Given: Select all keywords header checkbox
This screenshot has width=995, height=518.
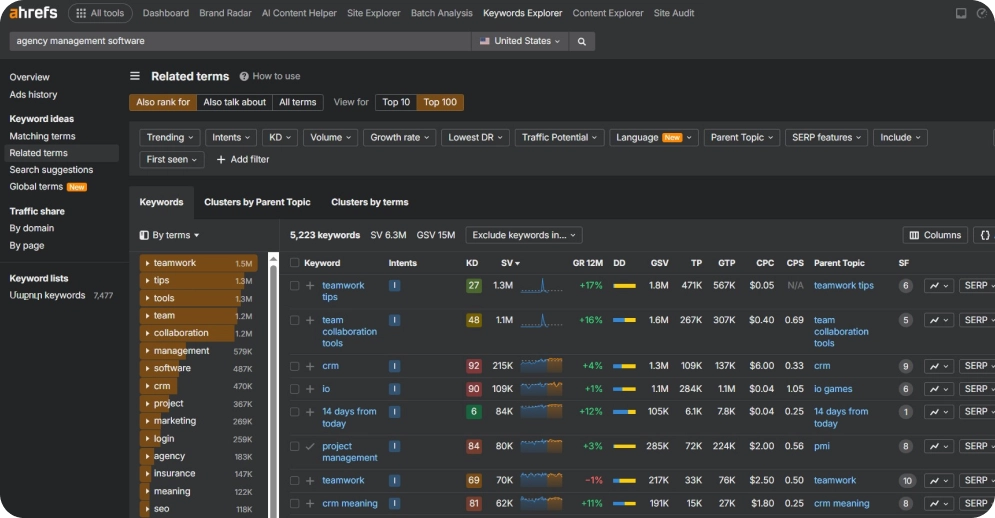Looking at the screenshot, I should tap(294, 263).
